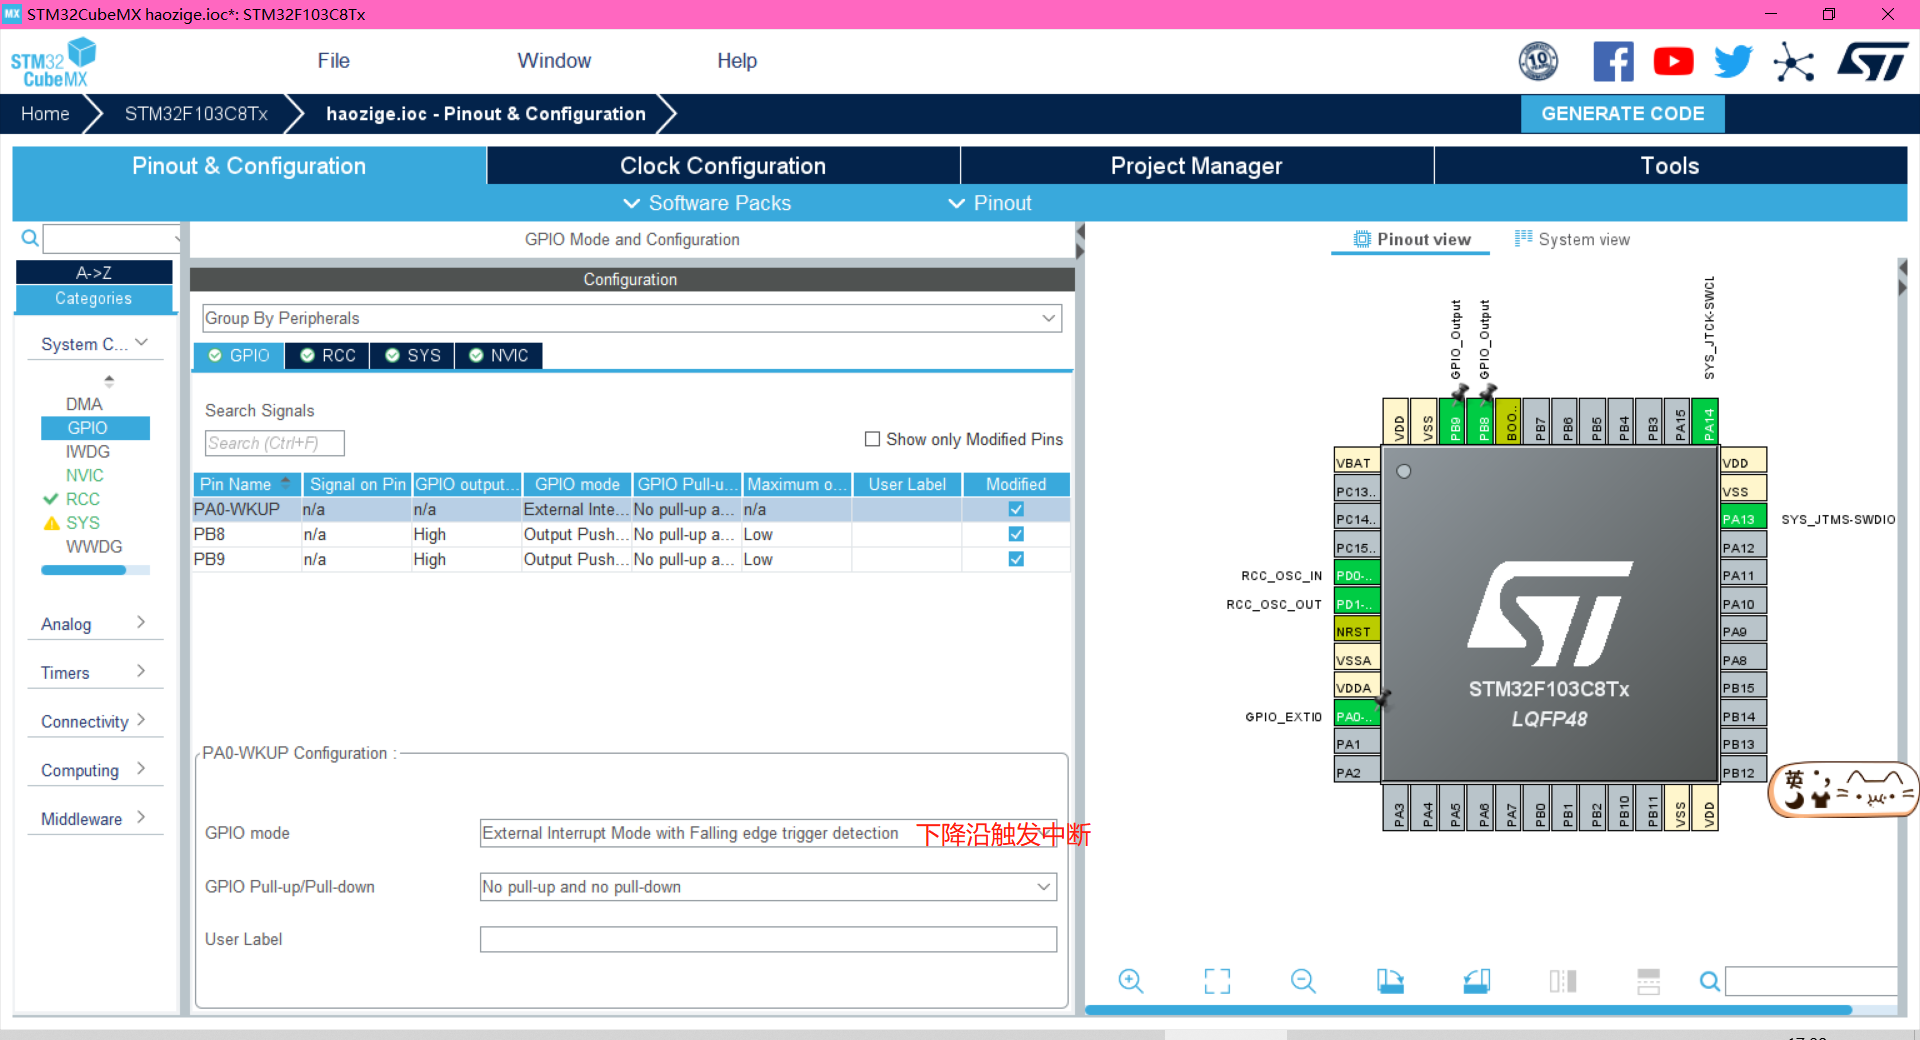Open the ST 10 years anniversary badge icon

pos(1538,62)
